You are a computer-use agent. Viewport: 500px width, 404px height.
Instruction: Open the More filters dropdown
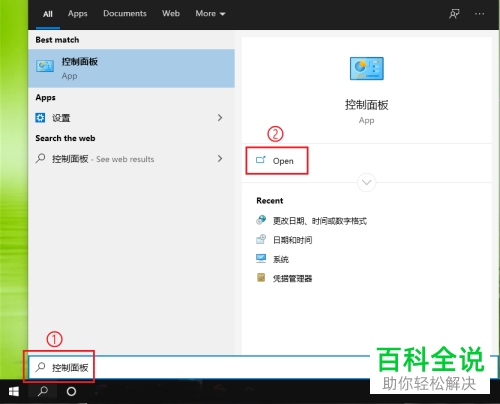coord(210,14)
